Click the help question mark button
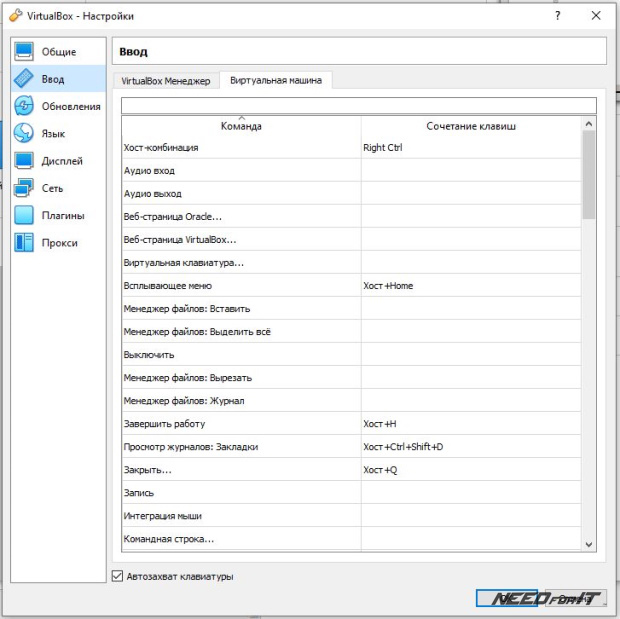Screen dimensions: 620x619 [558, 16]
